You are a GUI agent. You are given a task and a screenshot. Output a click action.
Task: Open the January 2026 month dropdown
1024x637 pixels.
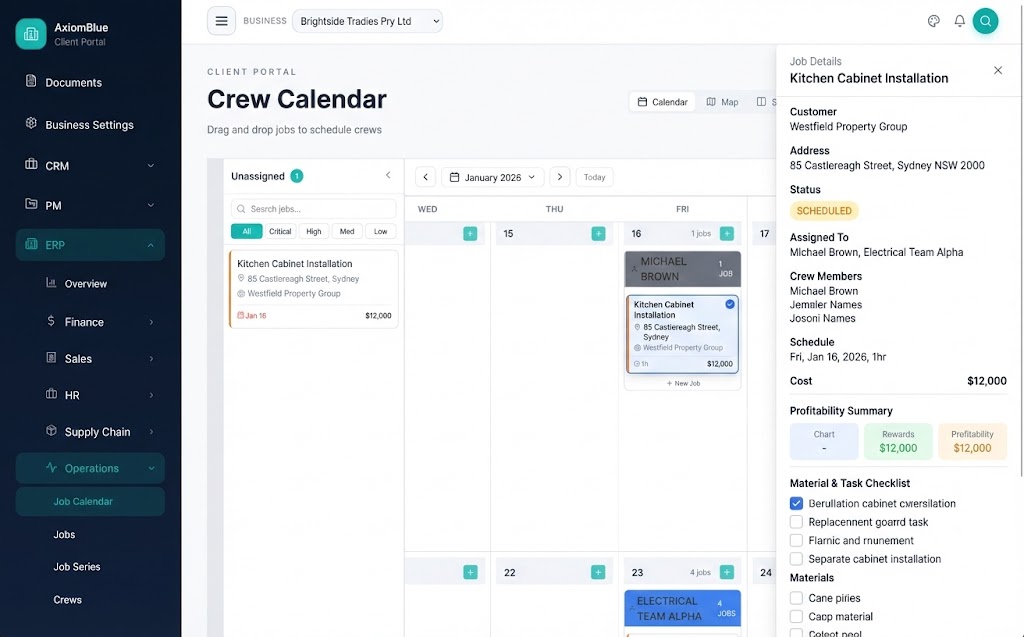tap(493, 176)
